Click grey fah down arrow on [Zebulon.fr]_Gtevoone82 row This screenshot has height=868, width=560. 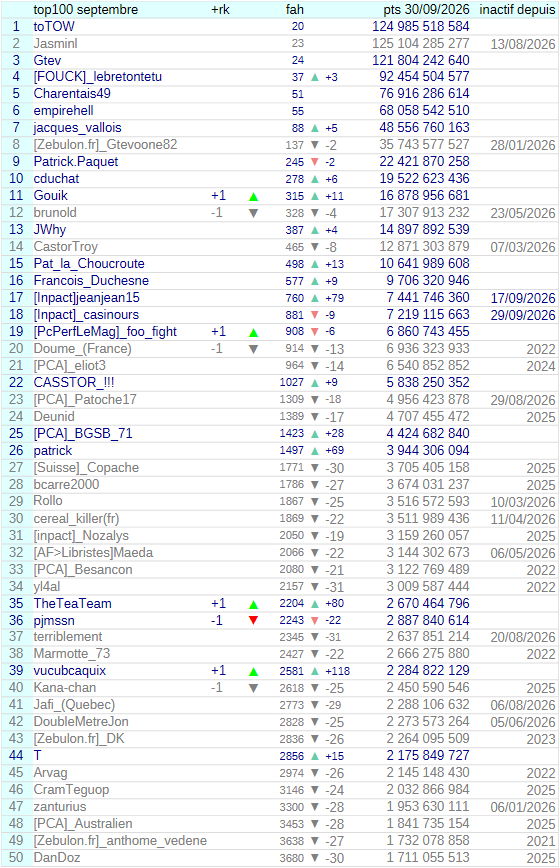tap(315, 145)
